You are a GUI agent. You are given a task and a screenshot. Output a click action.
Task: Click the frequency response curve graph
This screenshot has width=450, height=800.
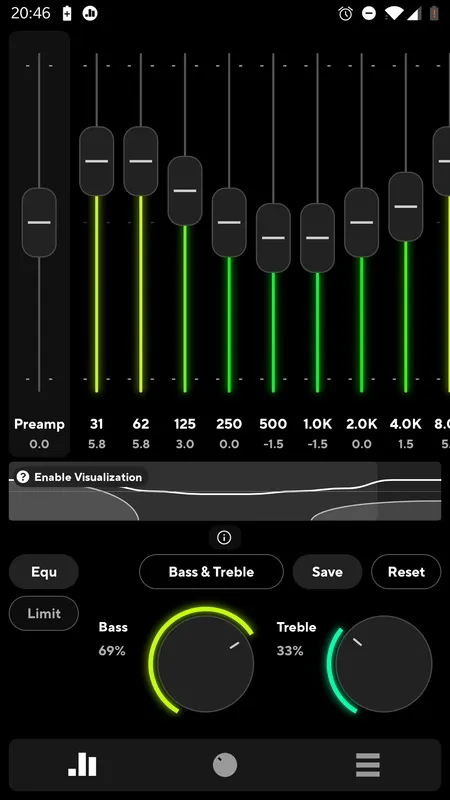(x=225, y=491)
